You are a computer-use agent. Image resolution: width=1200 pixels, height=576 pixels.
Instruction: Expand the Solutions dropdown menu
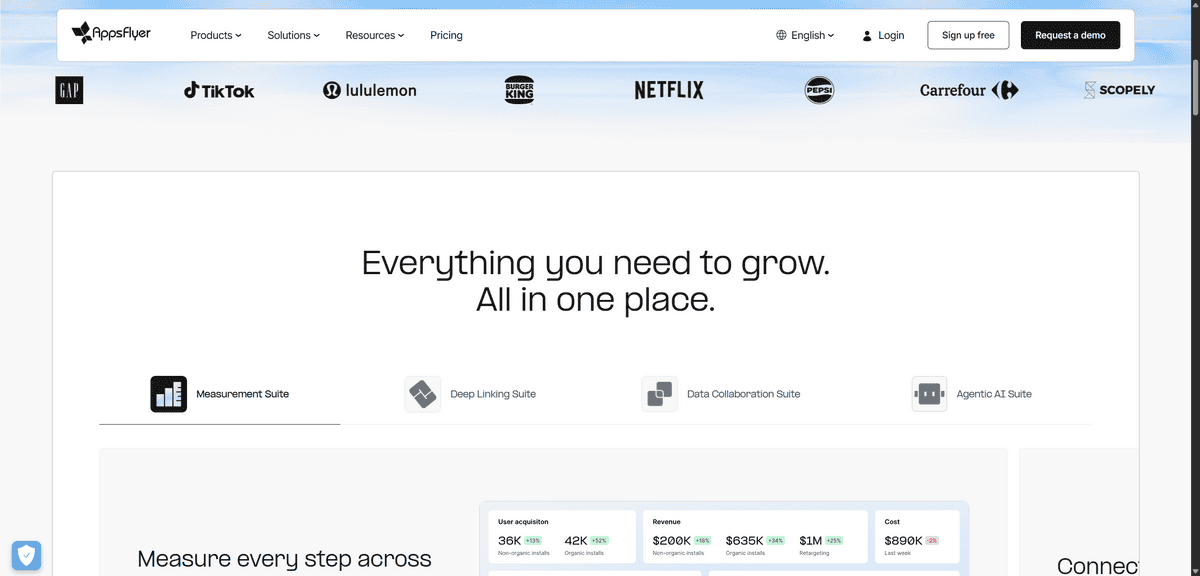point(293,35)
